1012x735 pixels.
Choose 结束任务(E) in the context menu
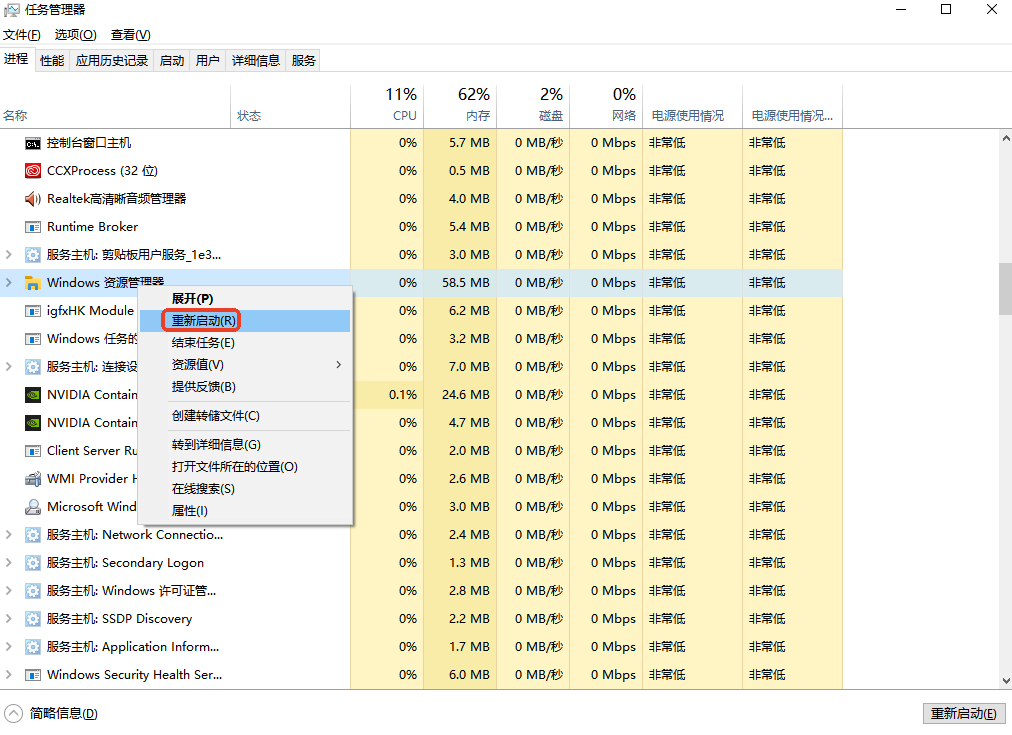coord(245,343)
